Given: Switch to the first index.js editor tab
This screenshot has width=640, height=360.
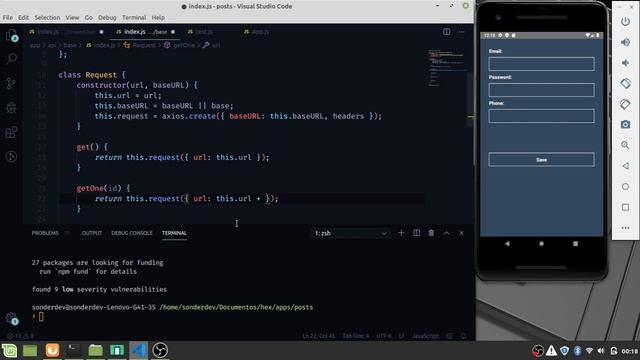Looking at the screenshot, I should [67, 32].
